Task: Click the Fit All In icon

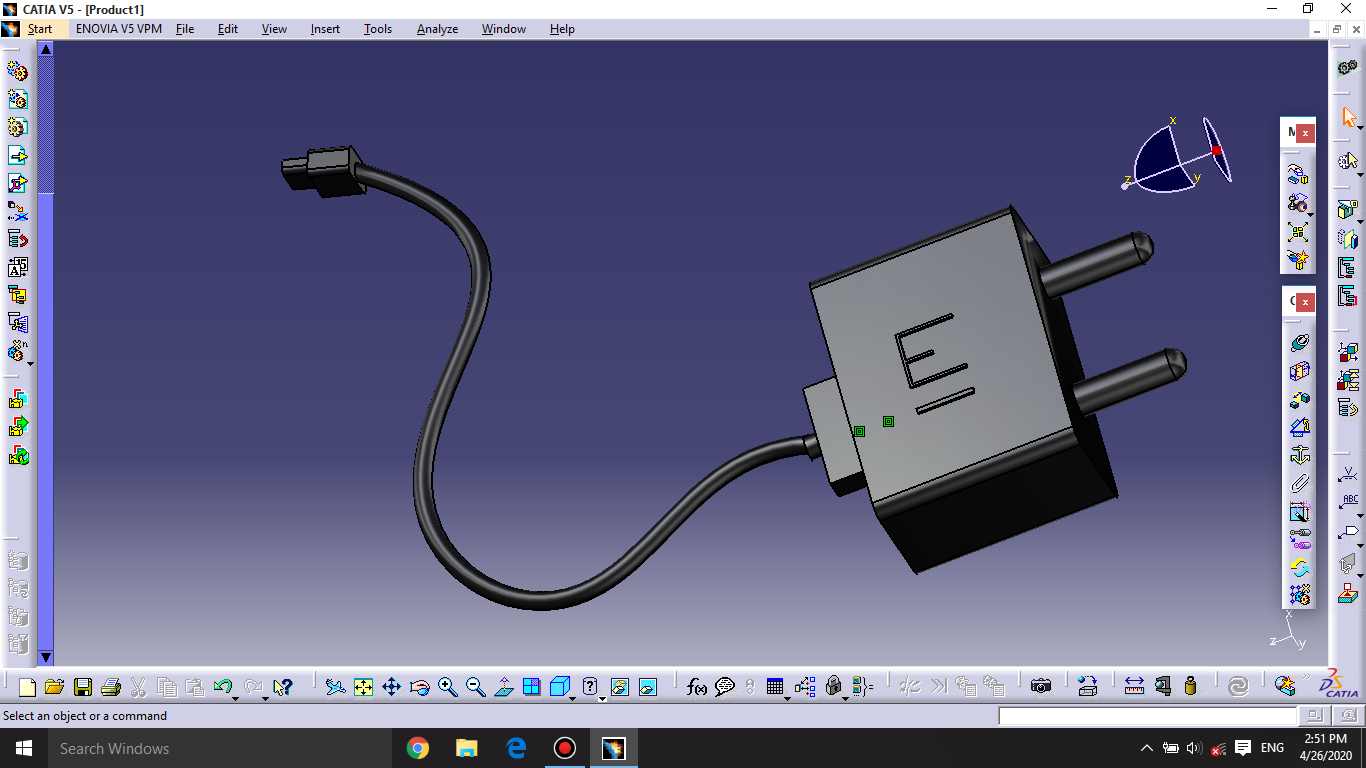Action: point(364,687)
